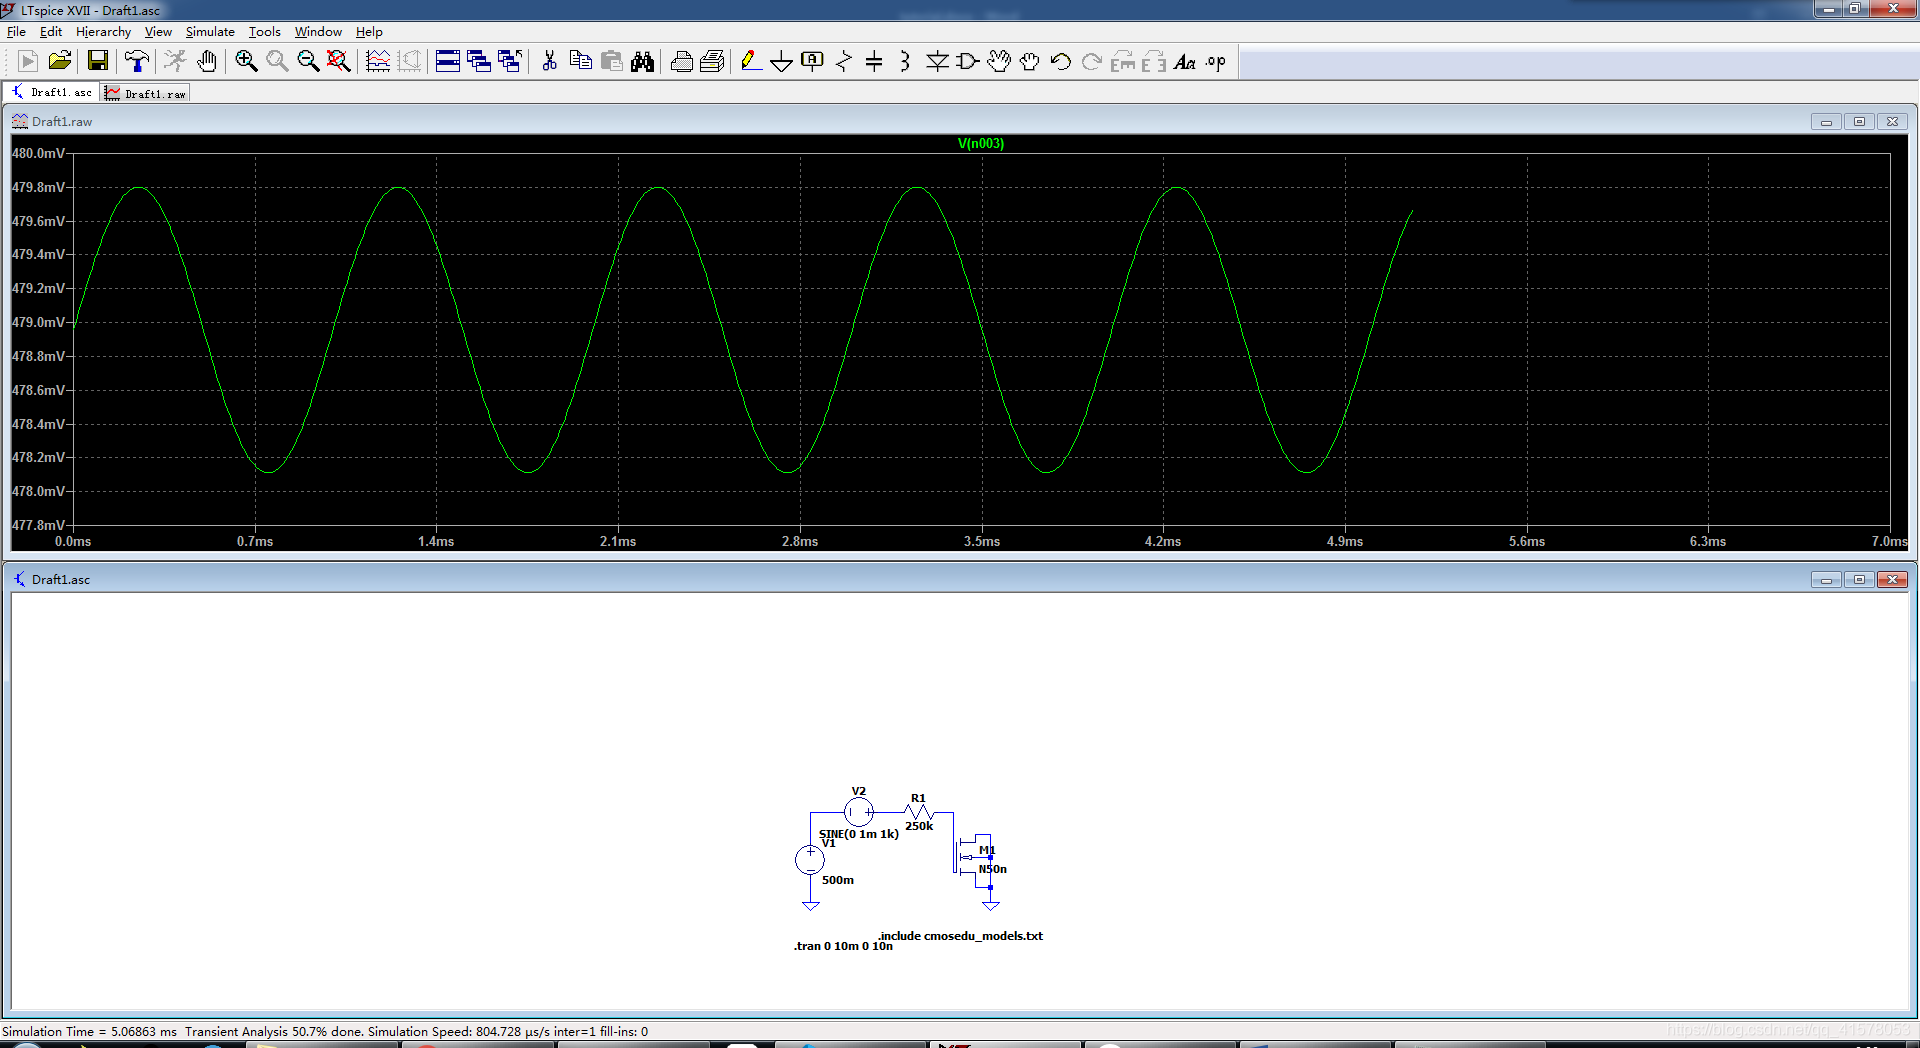Click the Undo arrow icon

click(1060, 61)
